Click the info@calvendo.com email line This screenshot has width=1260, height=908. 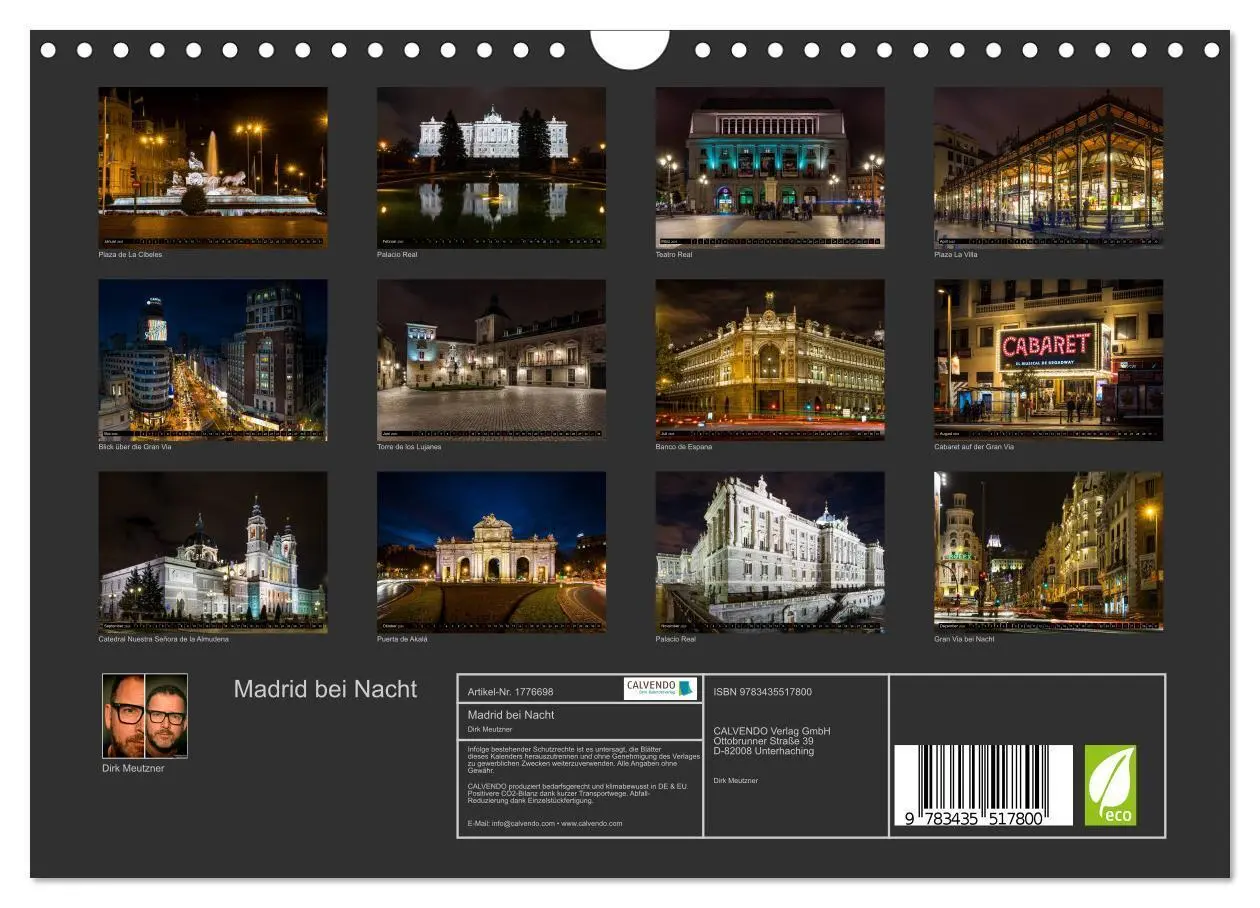click(x=545, y=824)
